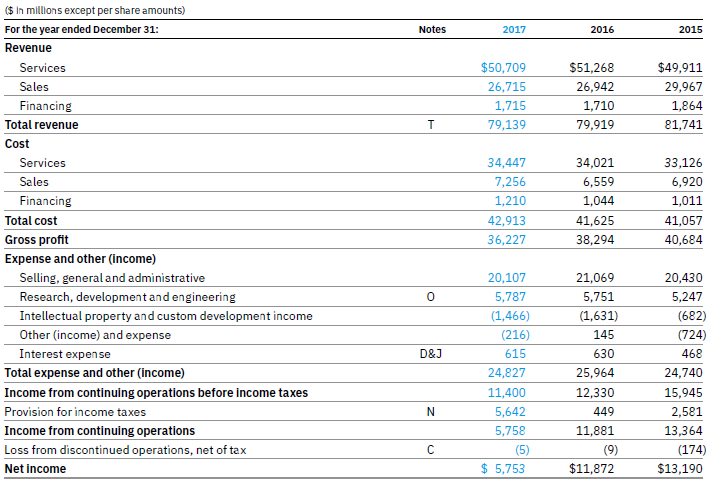This screenshot has height=480, width=717.
Task: Open note O for Research, development and engineering
Action: click(x=431, y=297)
